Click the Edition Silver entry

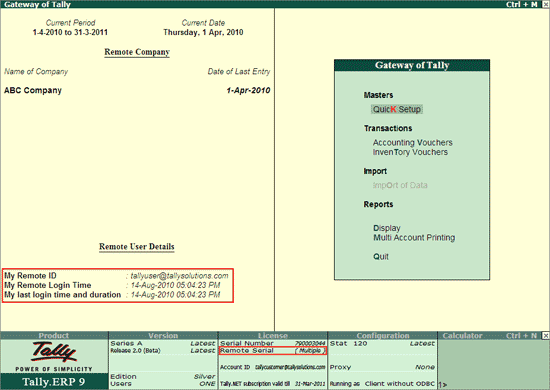pos(162,377)
